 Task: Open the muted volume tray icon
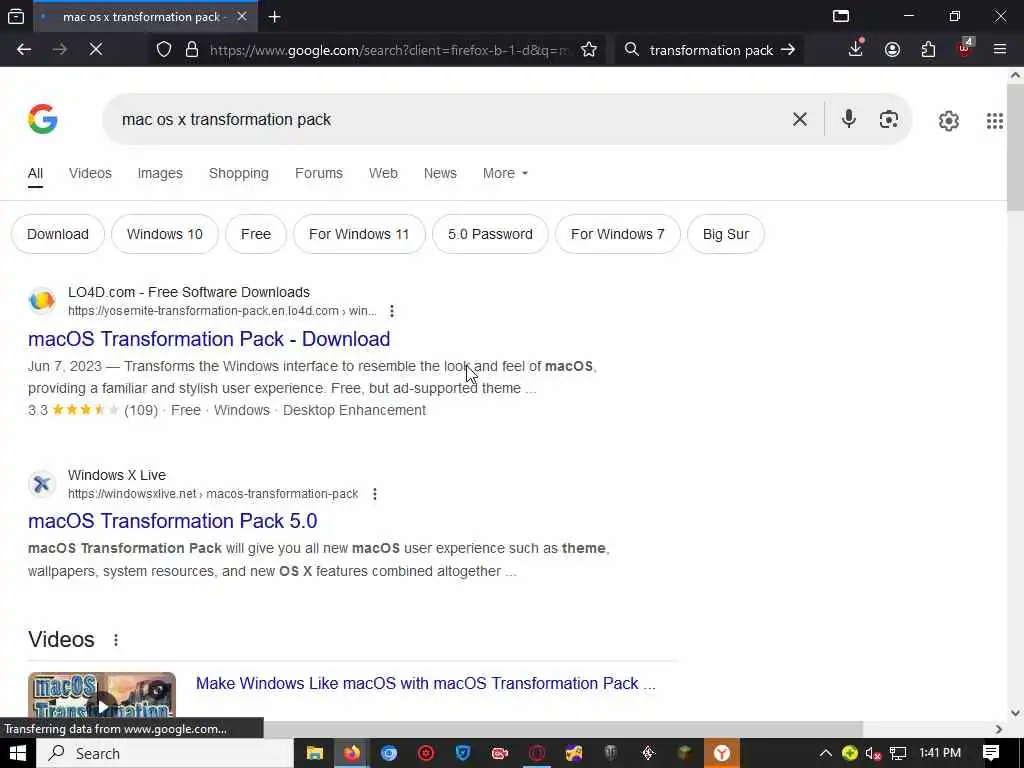point(873,753)
